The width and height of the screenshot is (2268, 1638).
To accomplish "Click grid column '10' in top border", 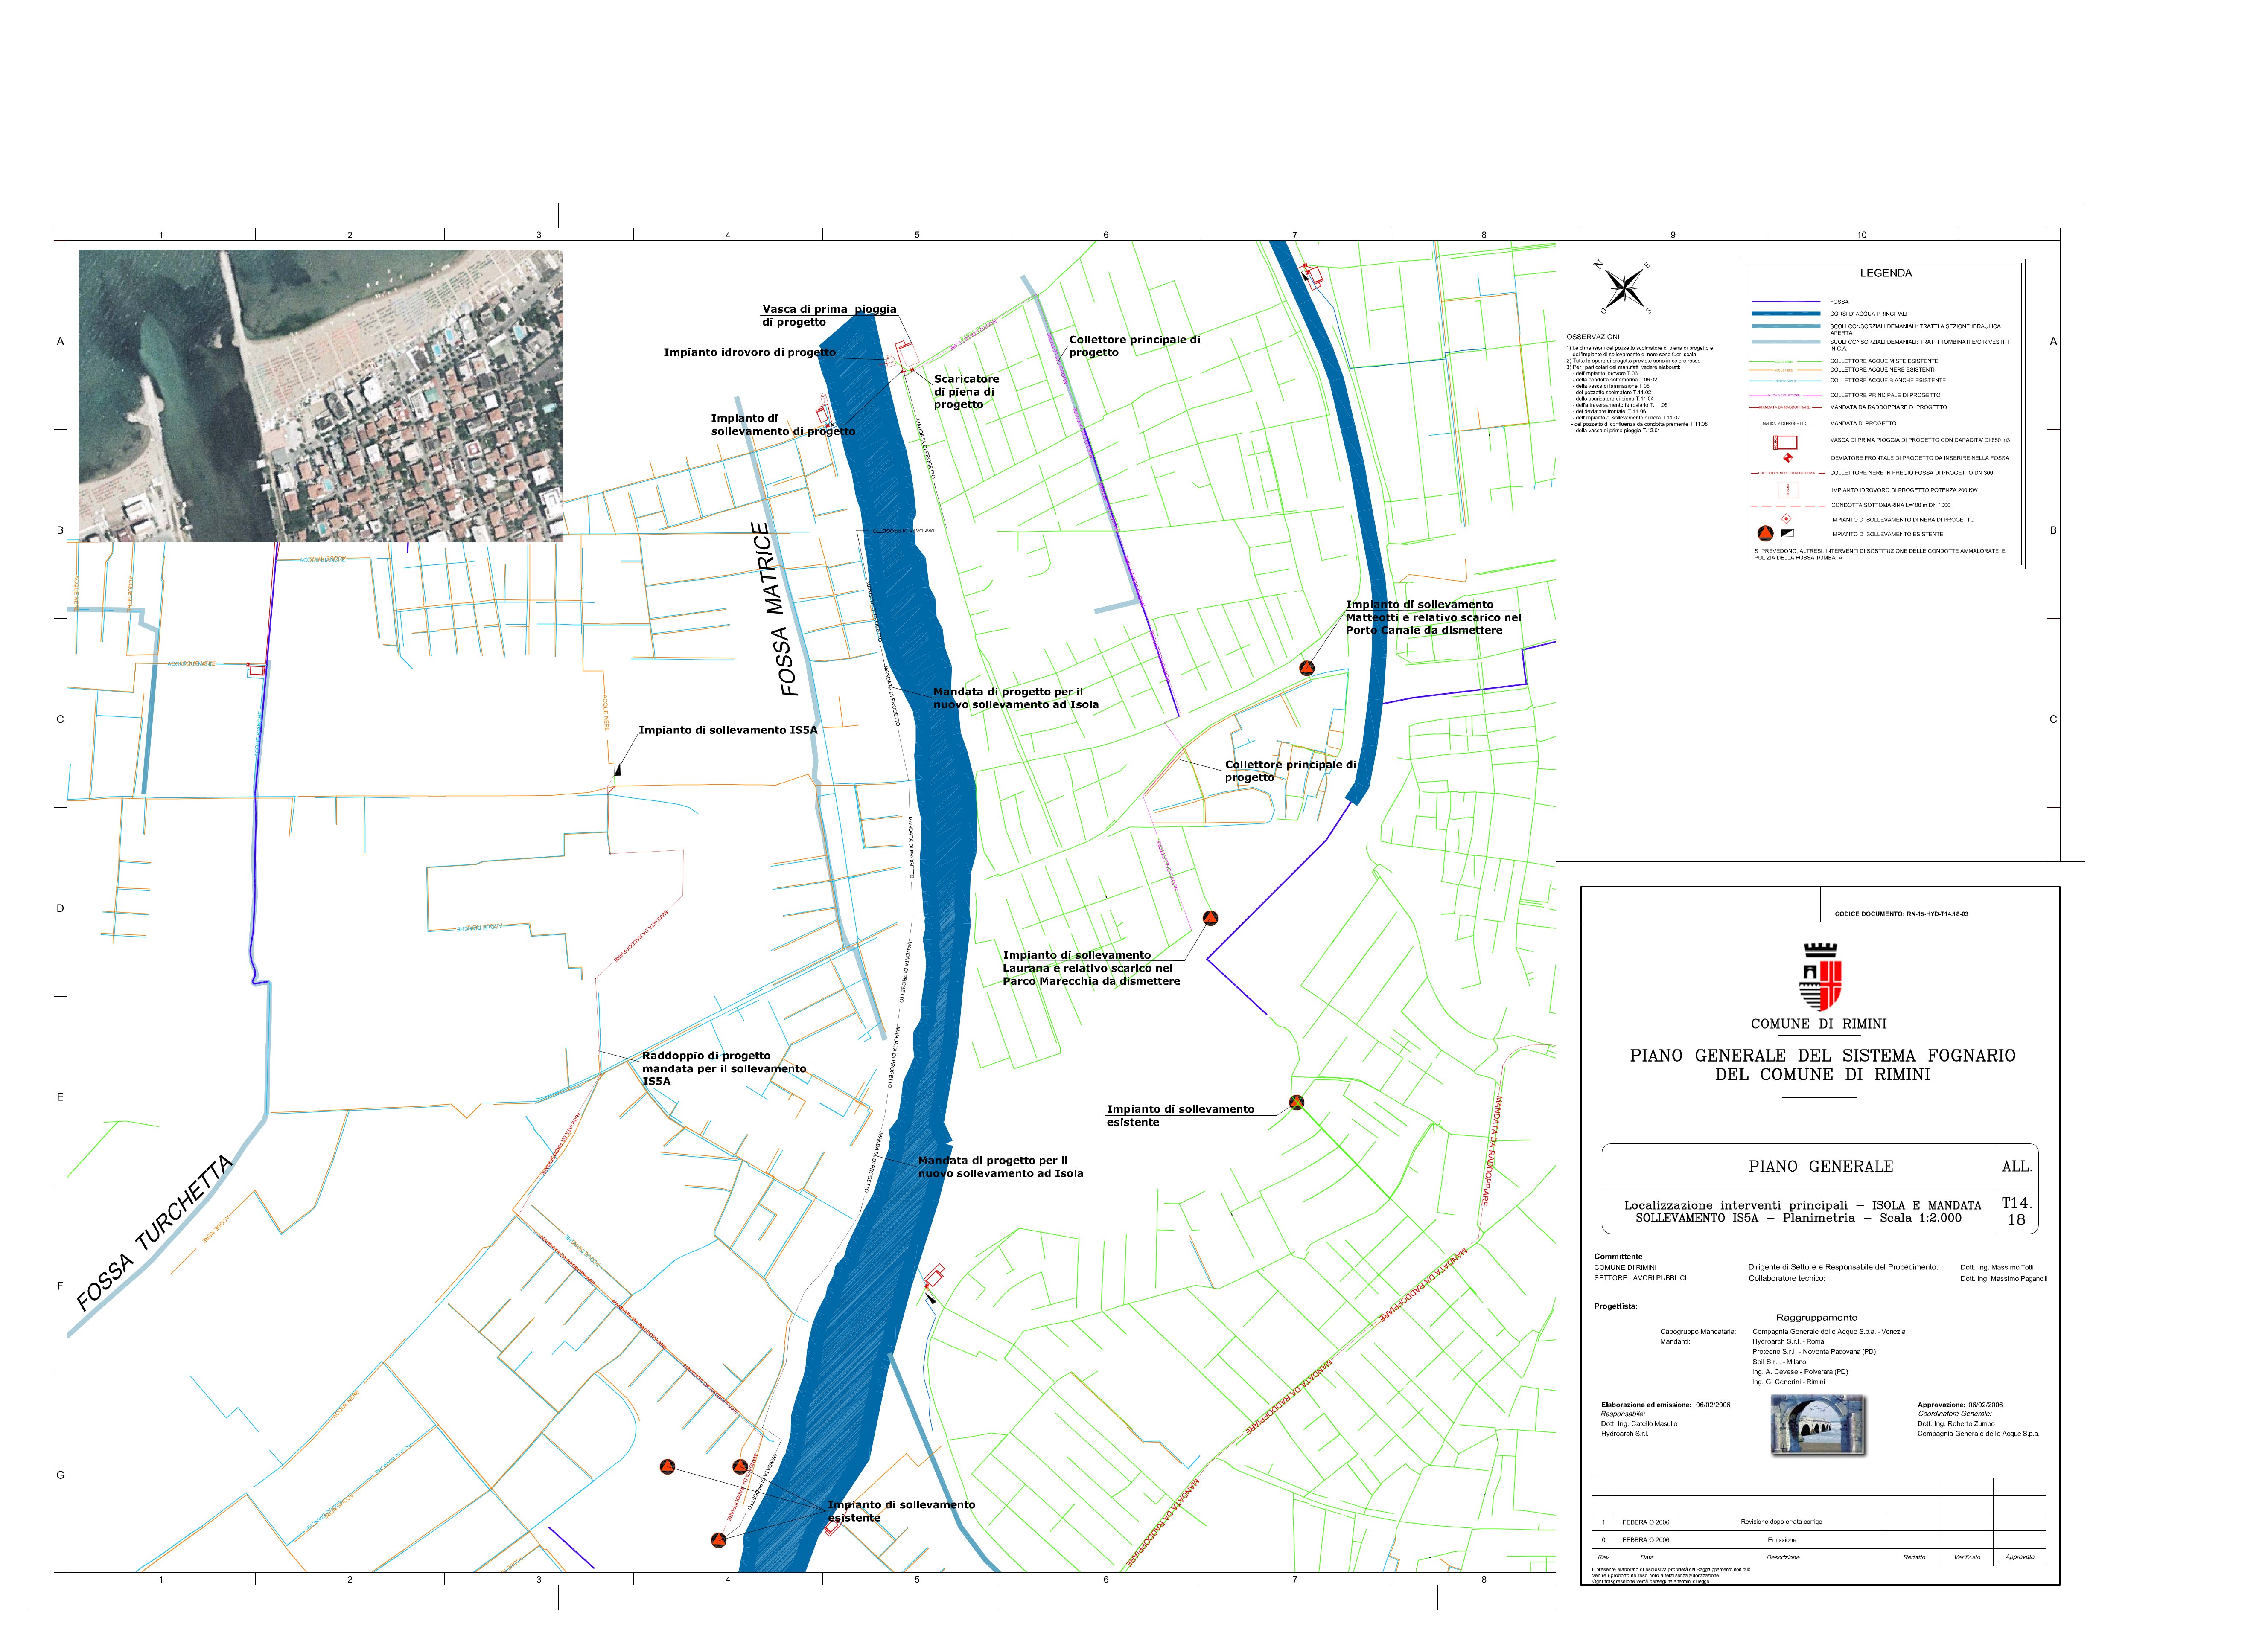I will pos(1862,235).
